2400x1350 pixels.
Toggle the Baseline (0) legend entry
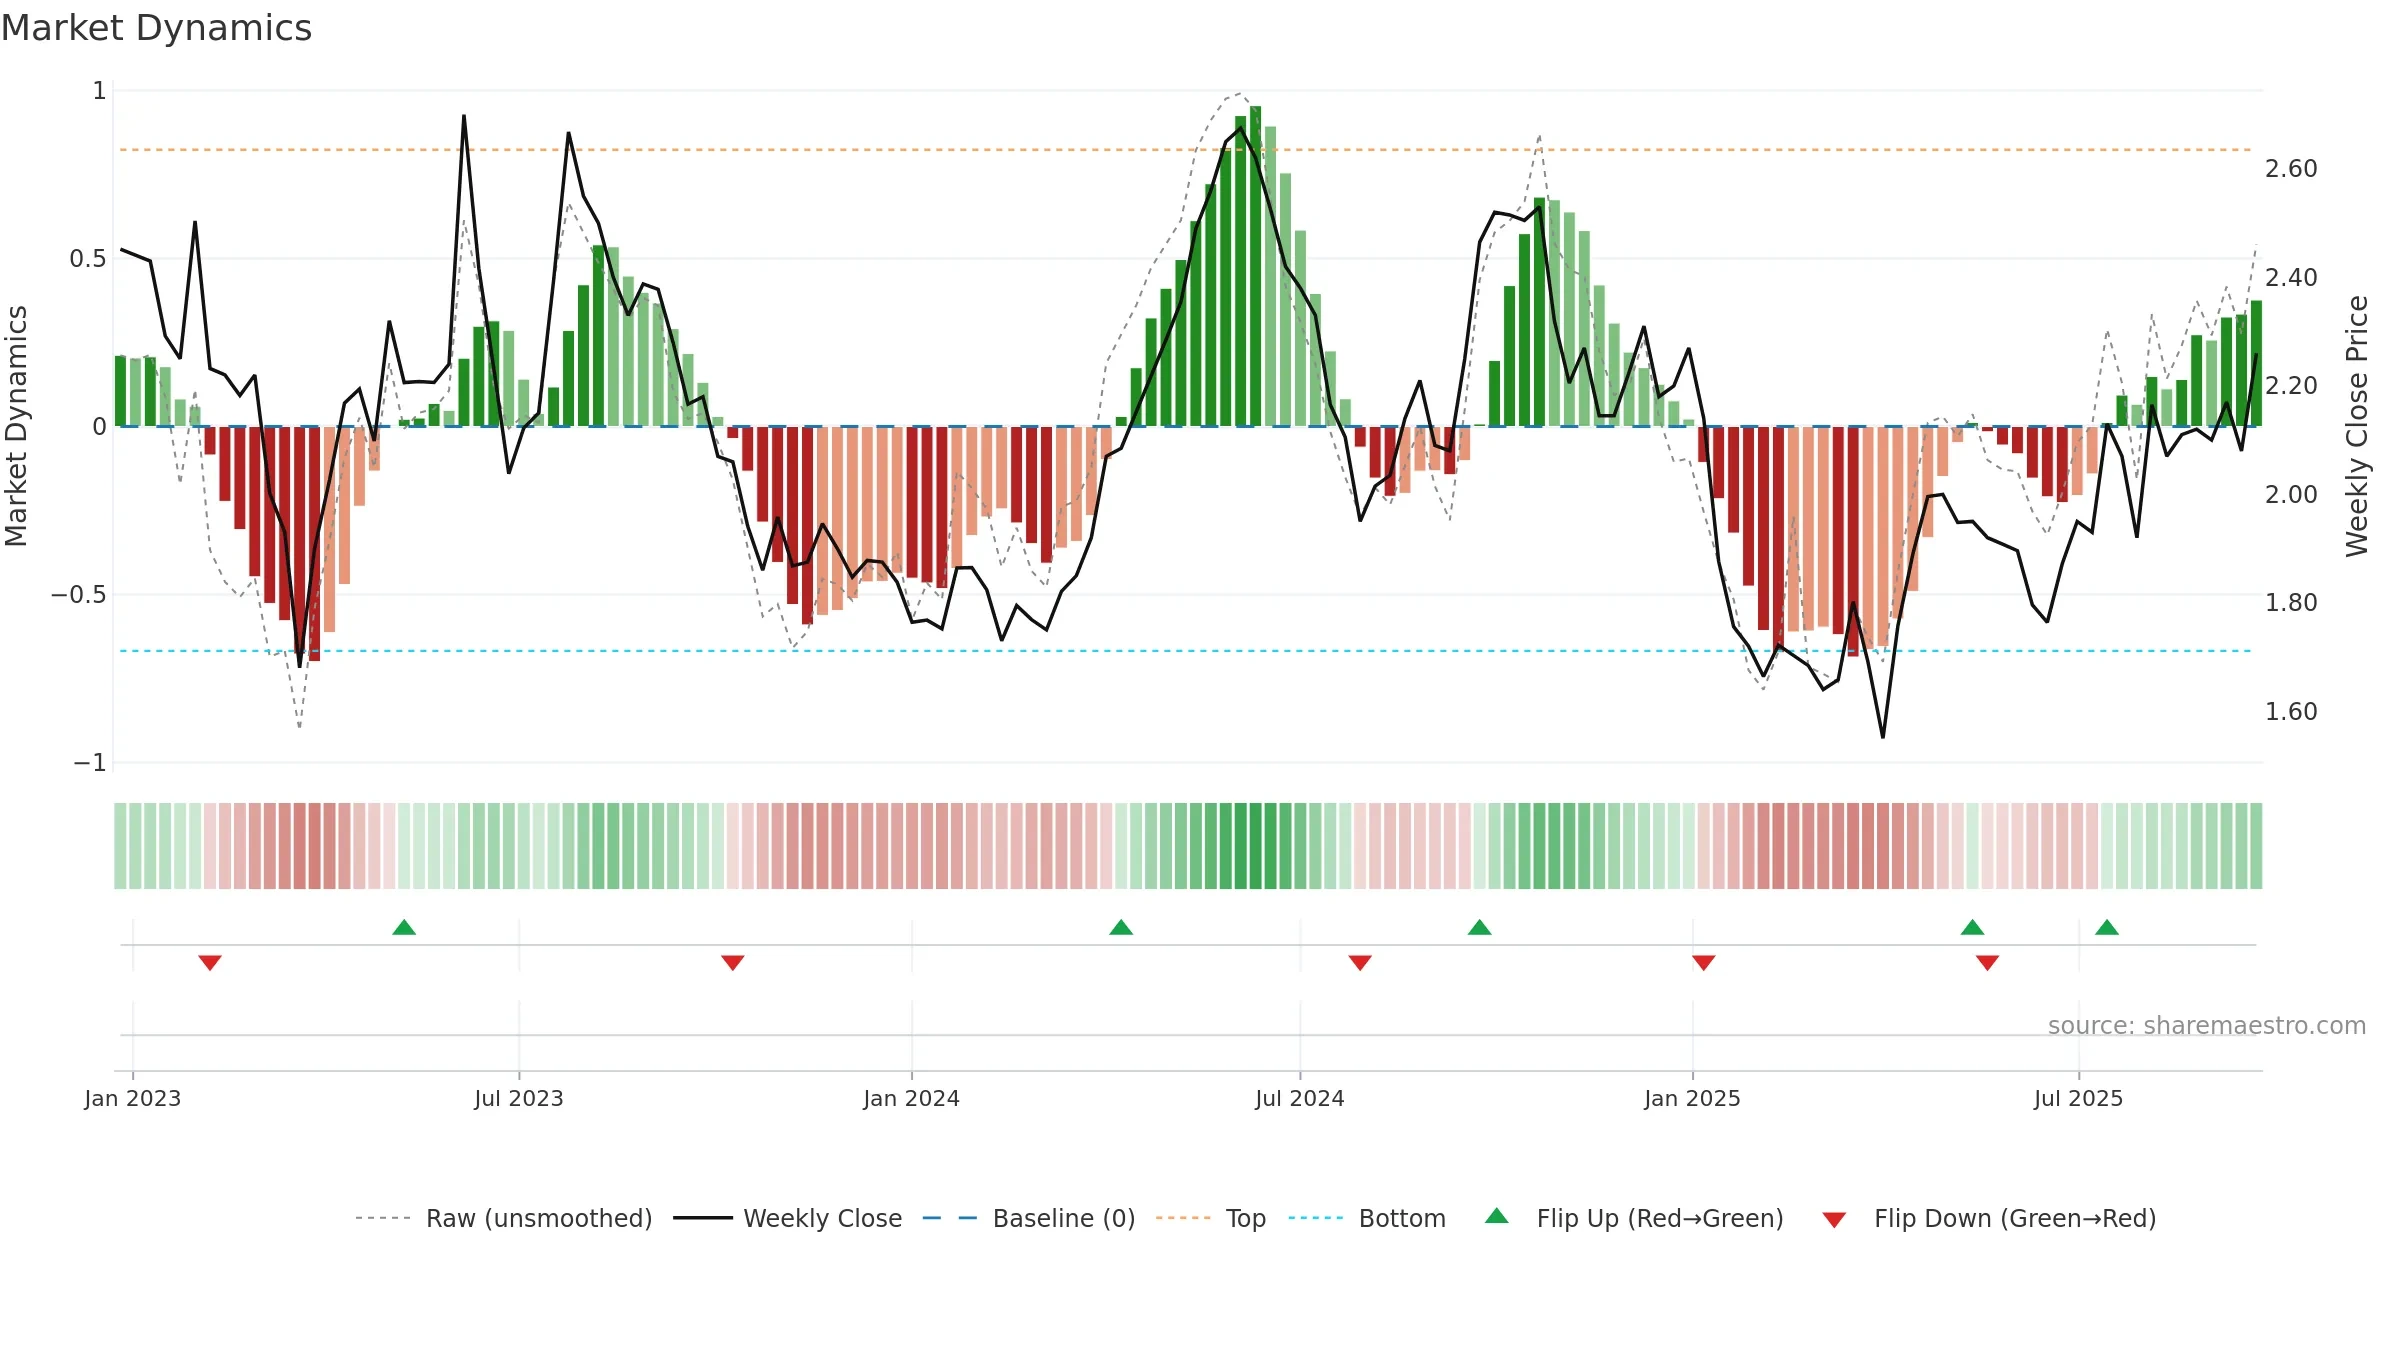[x=1029, y=1218]
